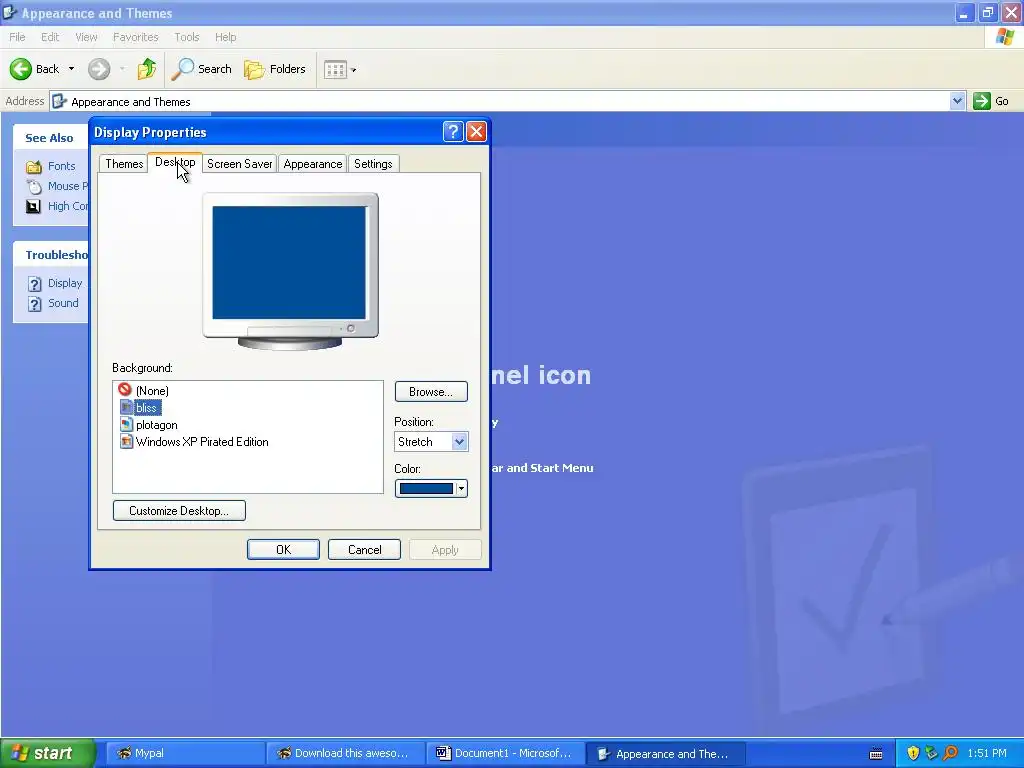1024x768 pixels.
Task: Minimize the Appearance and Themes window
Action: [x=964, y=12]
